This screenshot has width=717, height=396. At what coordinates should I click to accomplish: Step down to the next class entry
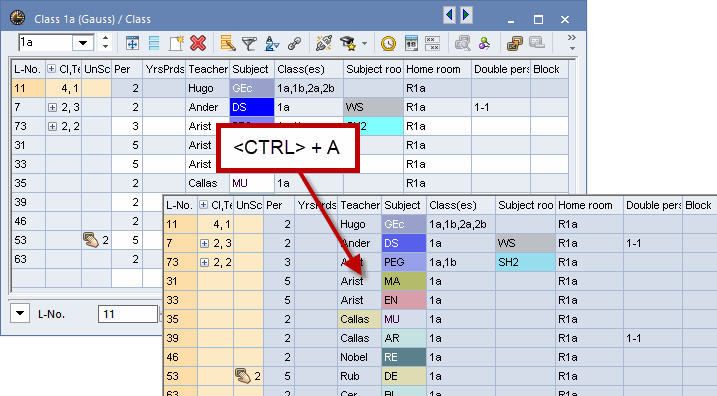point(106,47)
